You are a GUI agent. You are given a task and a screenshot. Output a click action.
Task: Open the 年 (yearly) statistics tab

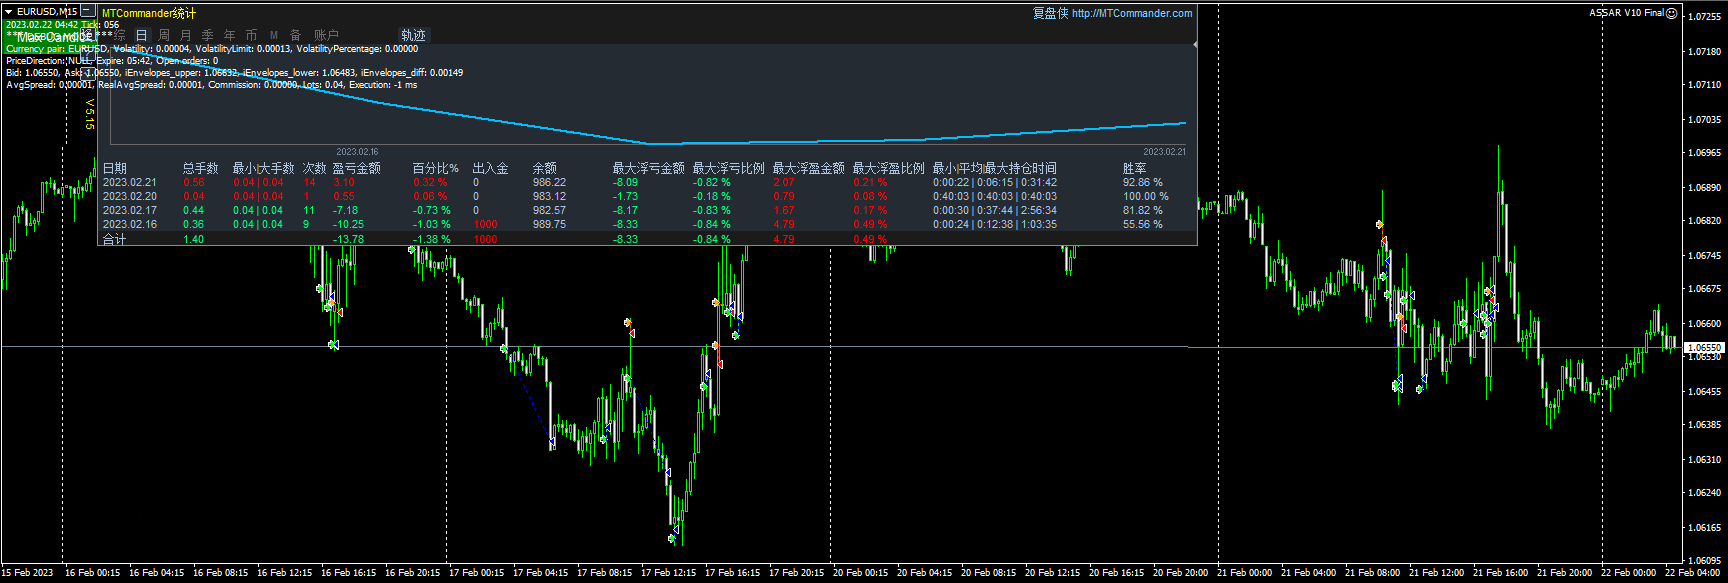[229, 35]
